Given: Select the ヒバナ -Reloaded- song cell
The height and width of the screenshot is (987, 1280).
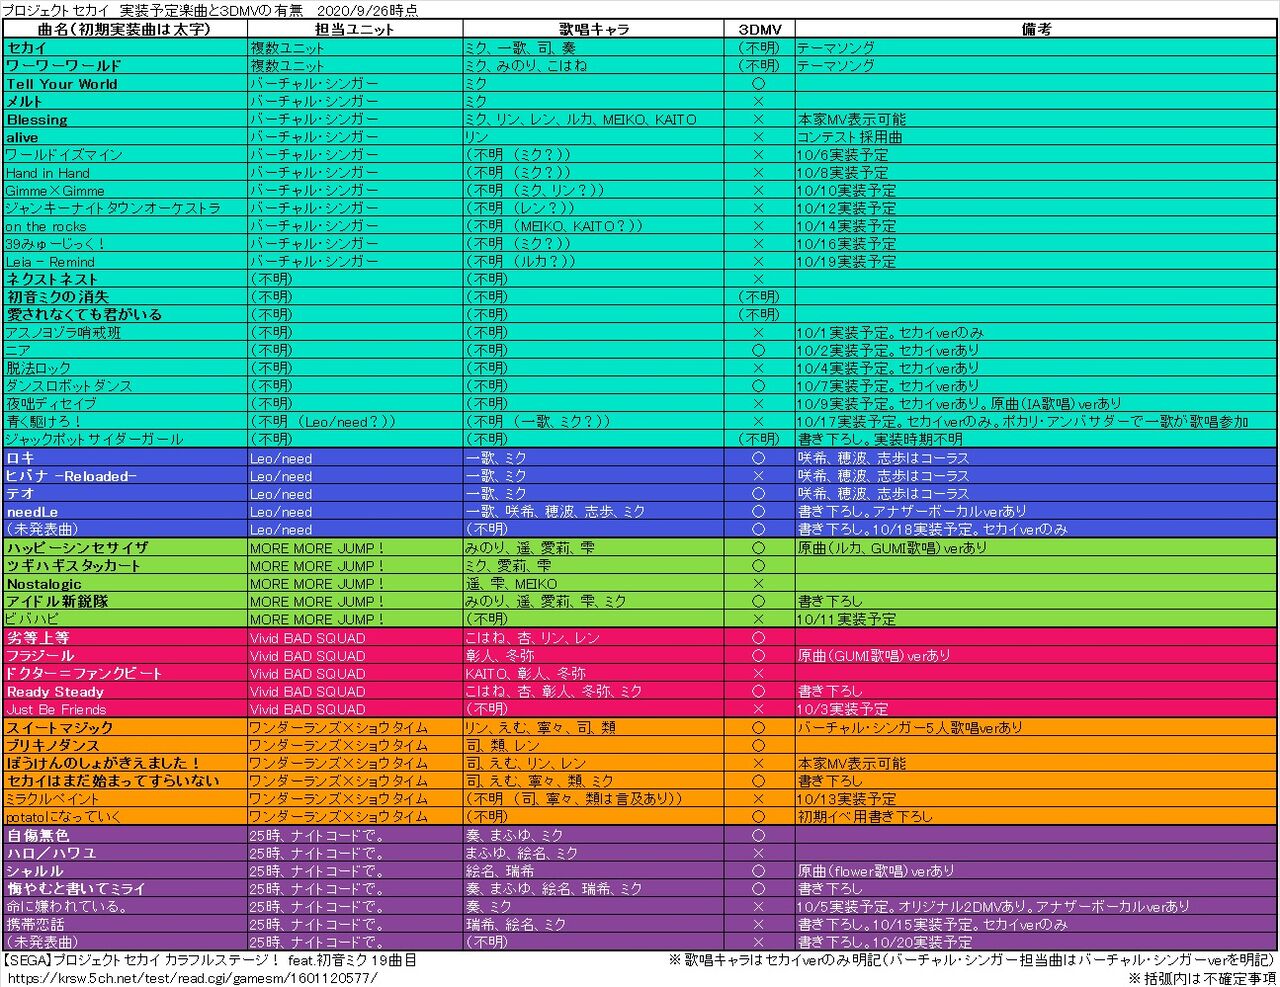Looking at the screenshot, I should (125, 476).
